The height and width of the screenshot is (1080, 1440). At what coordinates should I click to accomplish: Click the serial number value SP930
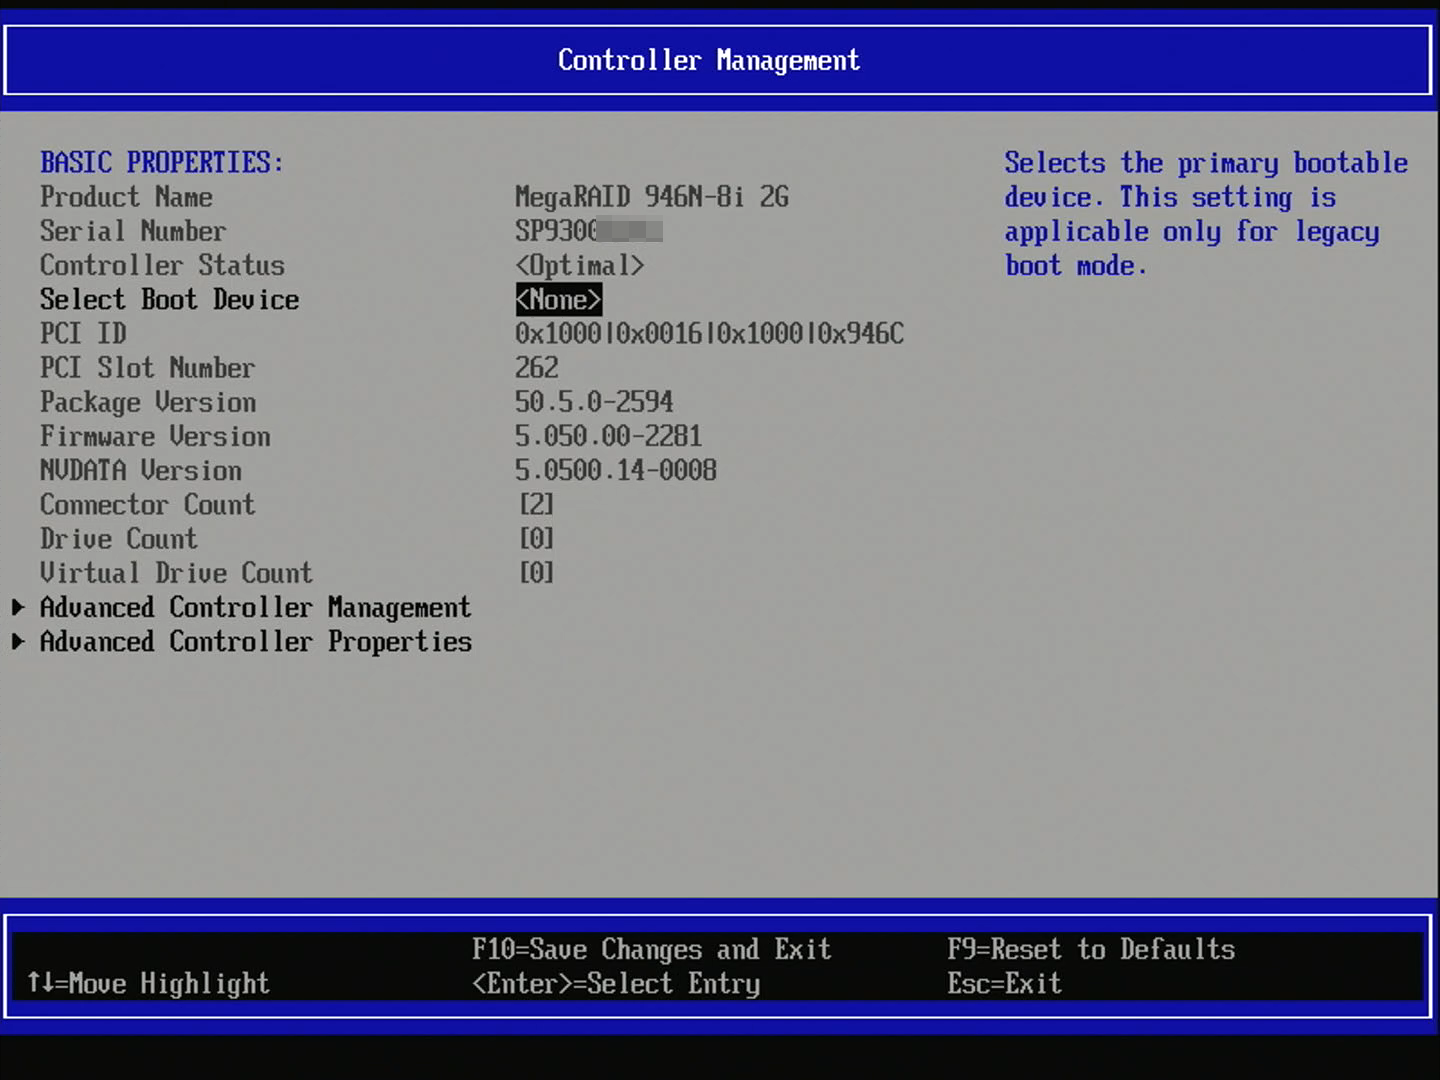(589, 230)
